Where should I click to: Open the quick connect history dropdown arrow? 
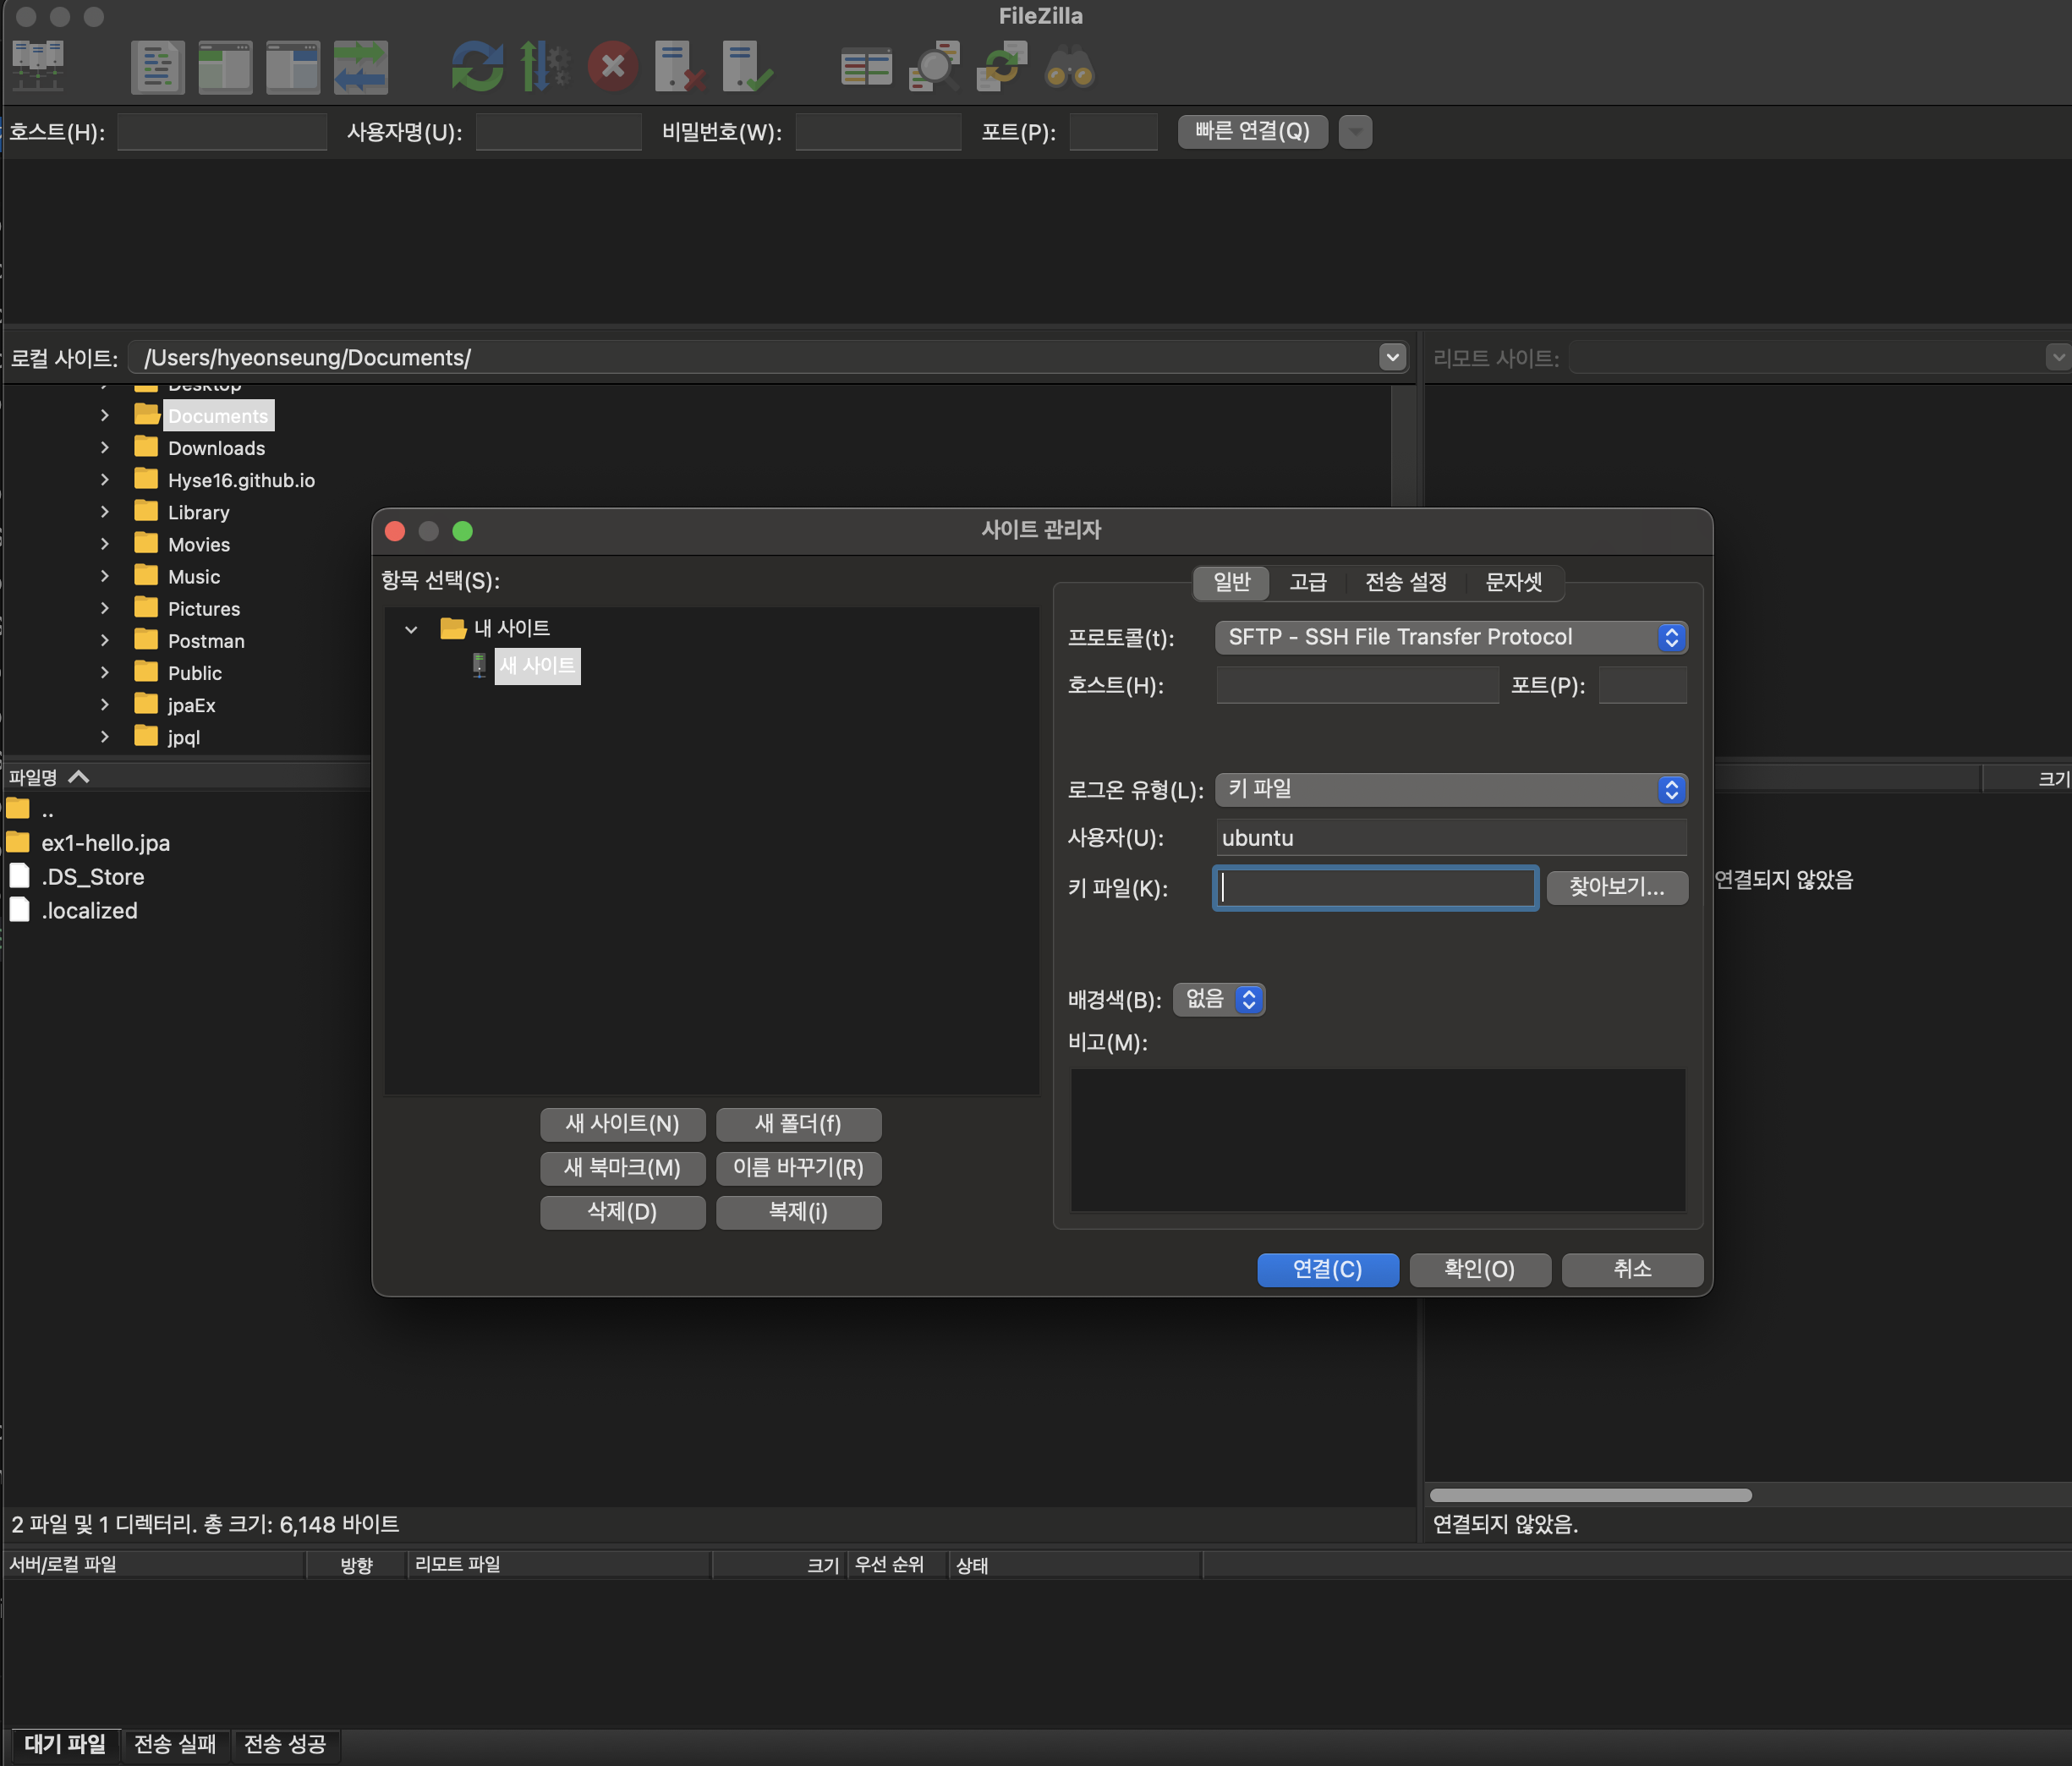[1355, 131]
